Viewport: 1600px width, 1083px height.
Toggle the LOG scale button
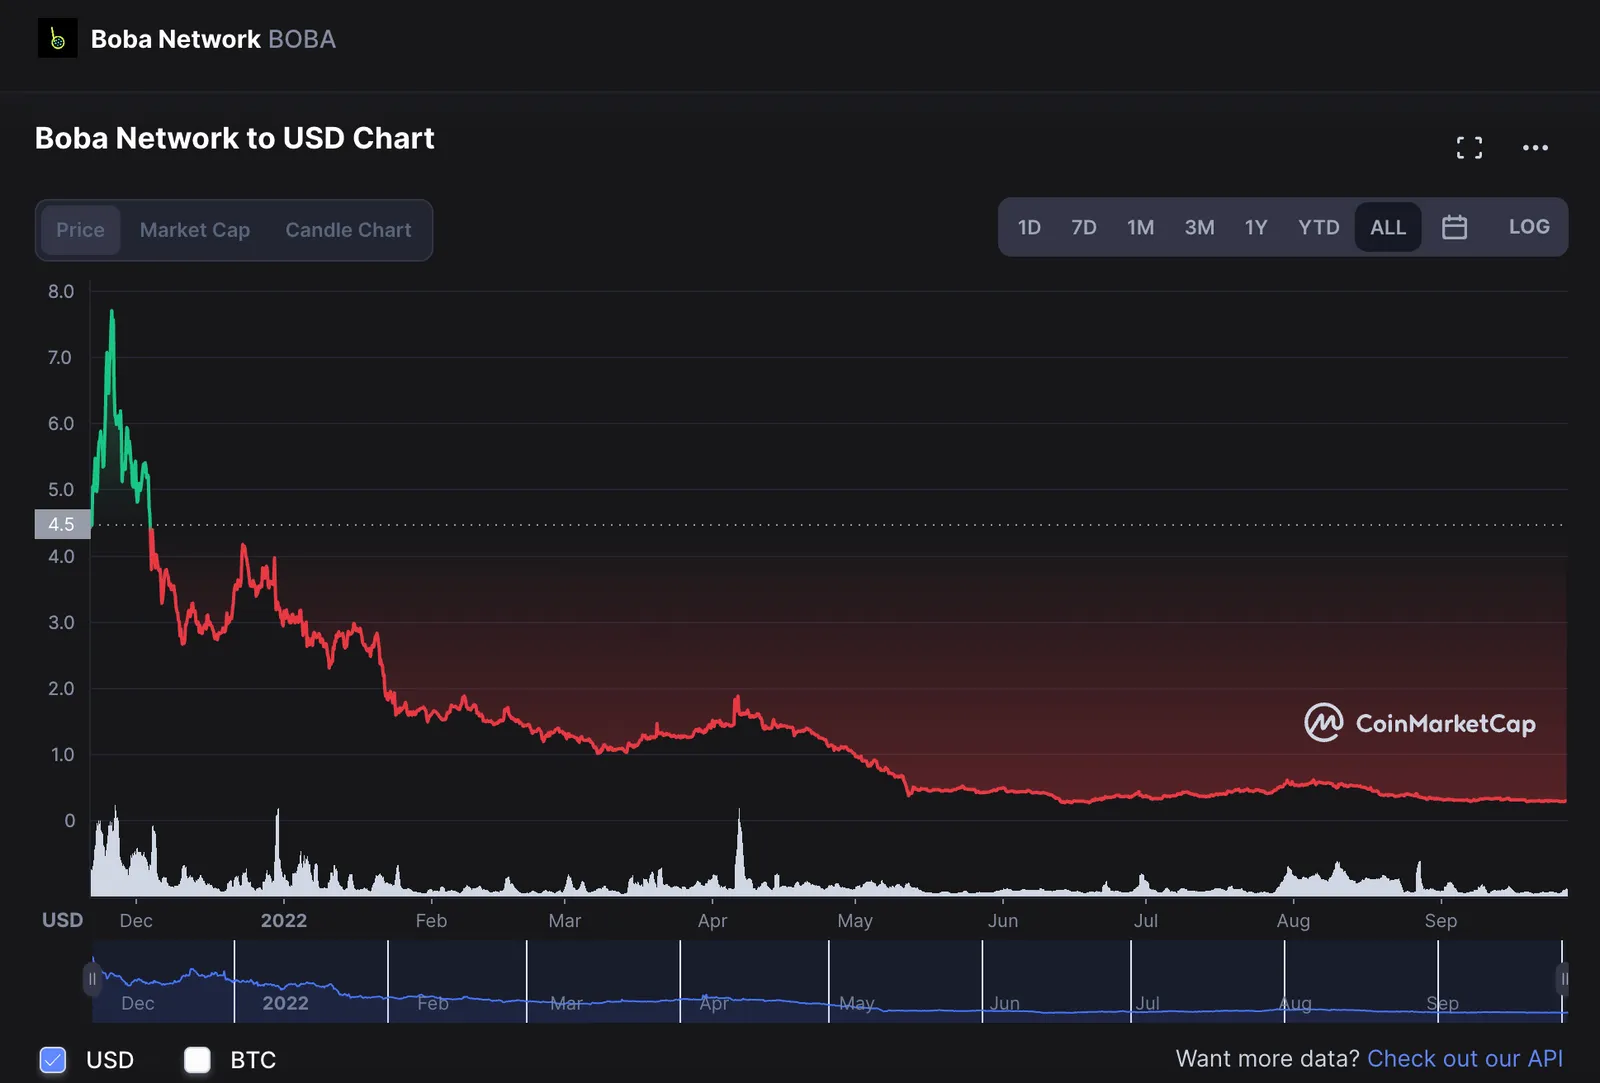tap(1529, 227)
